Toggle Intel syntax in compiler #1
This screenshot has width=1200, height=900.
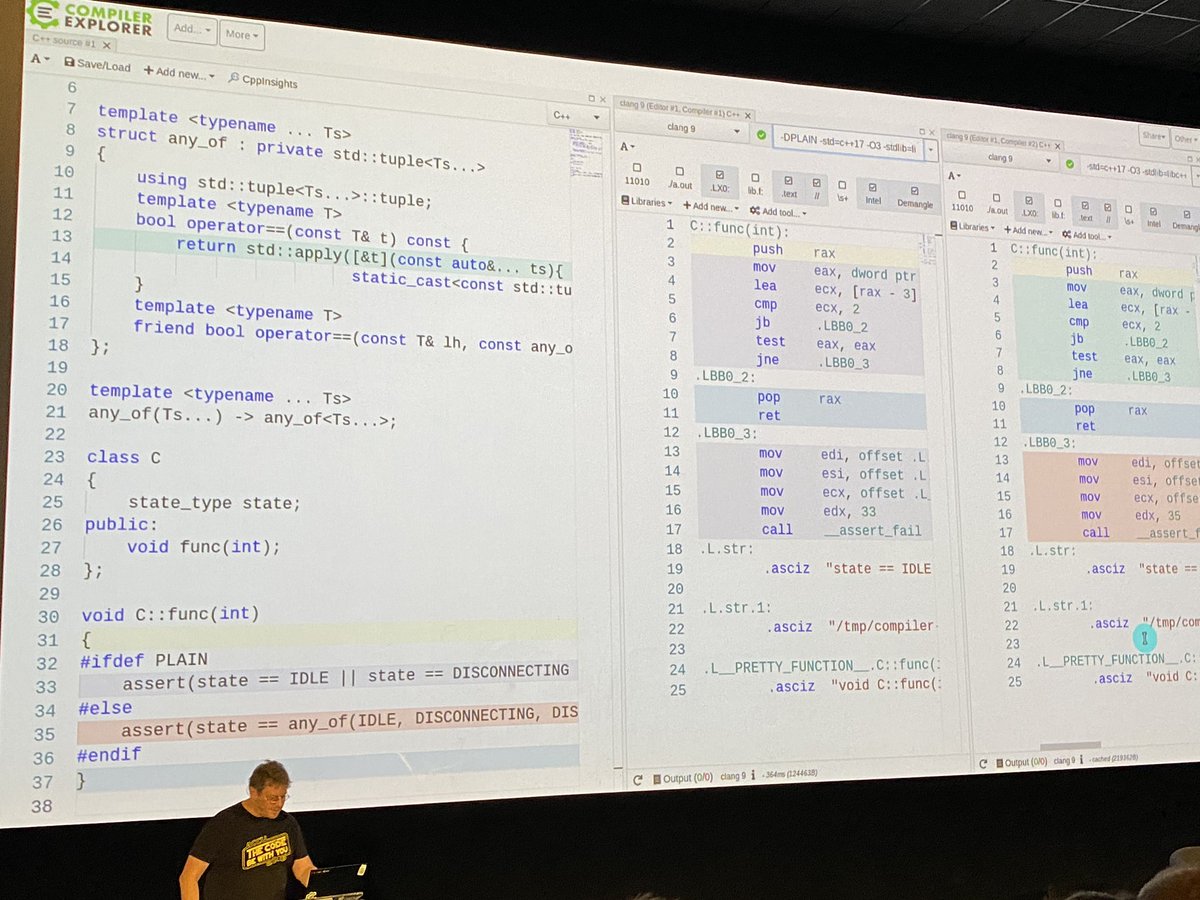tap(872, 193)
